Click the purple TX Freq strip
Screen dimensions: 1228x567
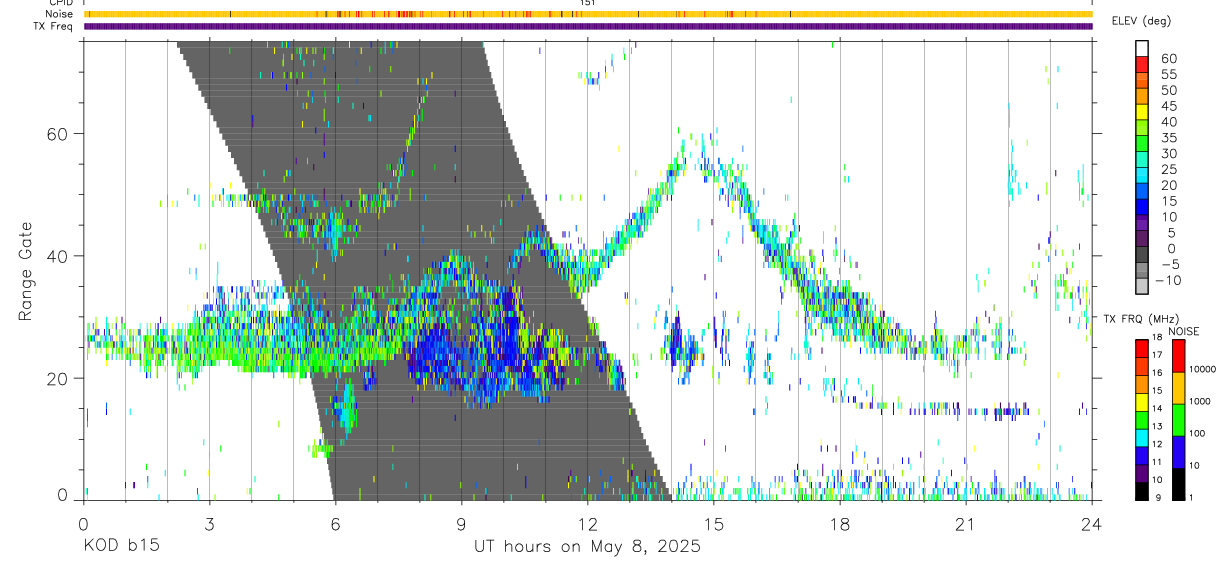(x=588, y=26)
